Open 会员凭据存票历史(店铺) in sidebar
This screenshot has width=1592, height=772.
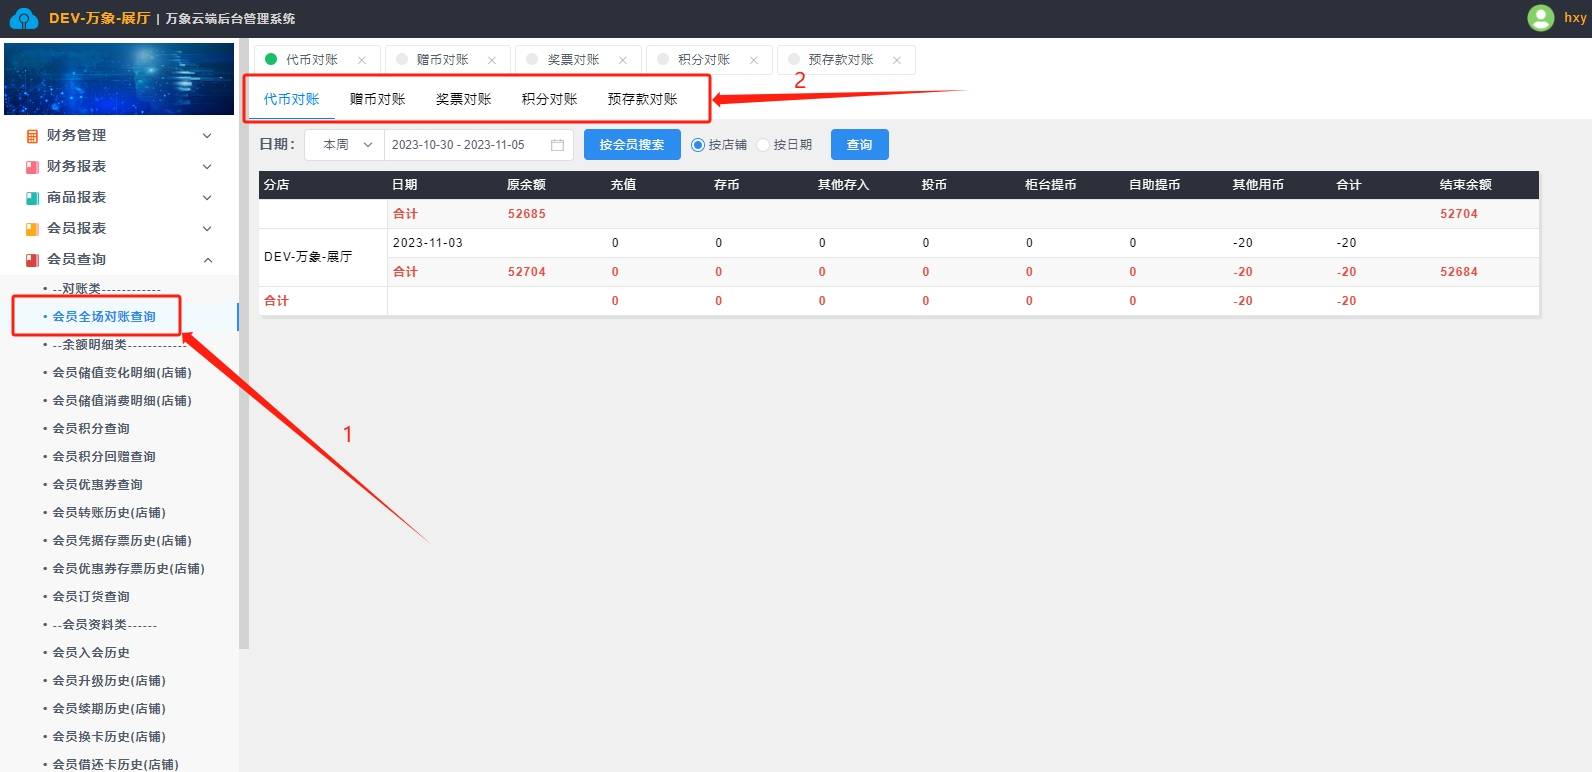click(x=122, y=541)
